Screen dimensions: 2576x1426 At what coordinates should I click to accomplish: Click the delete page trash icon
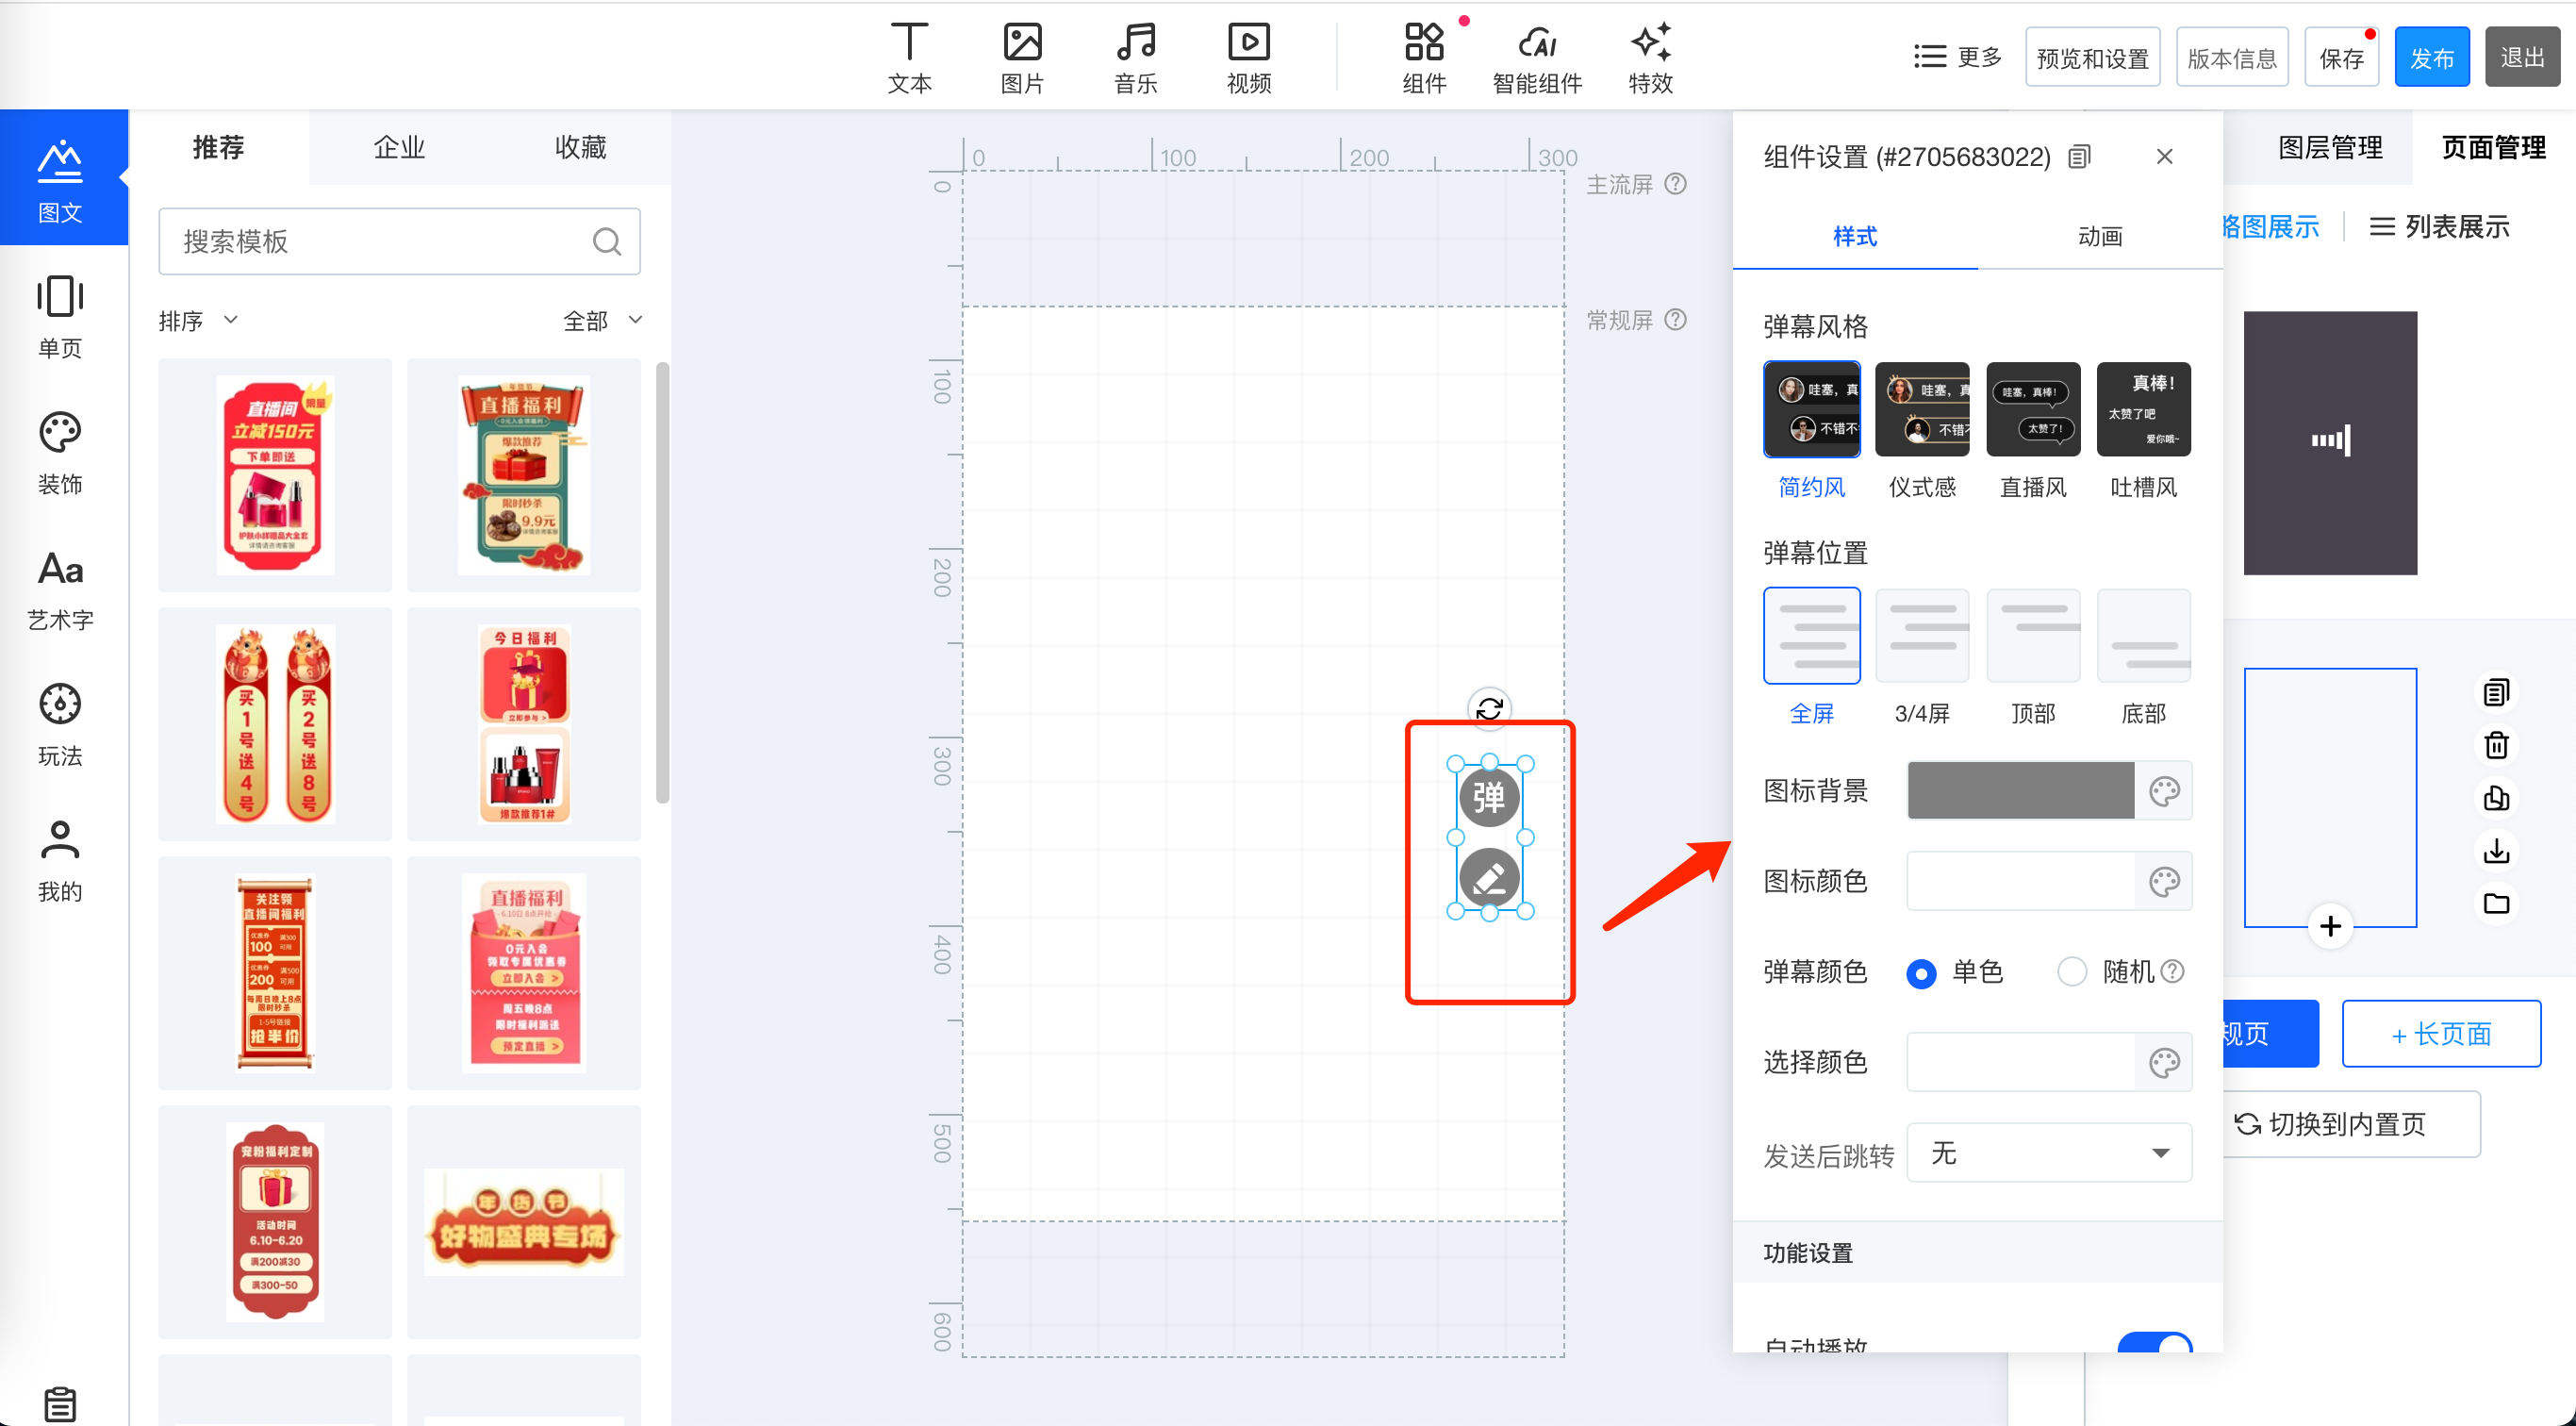pos(2496,745)
